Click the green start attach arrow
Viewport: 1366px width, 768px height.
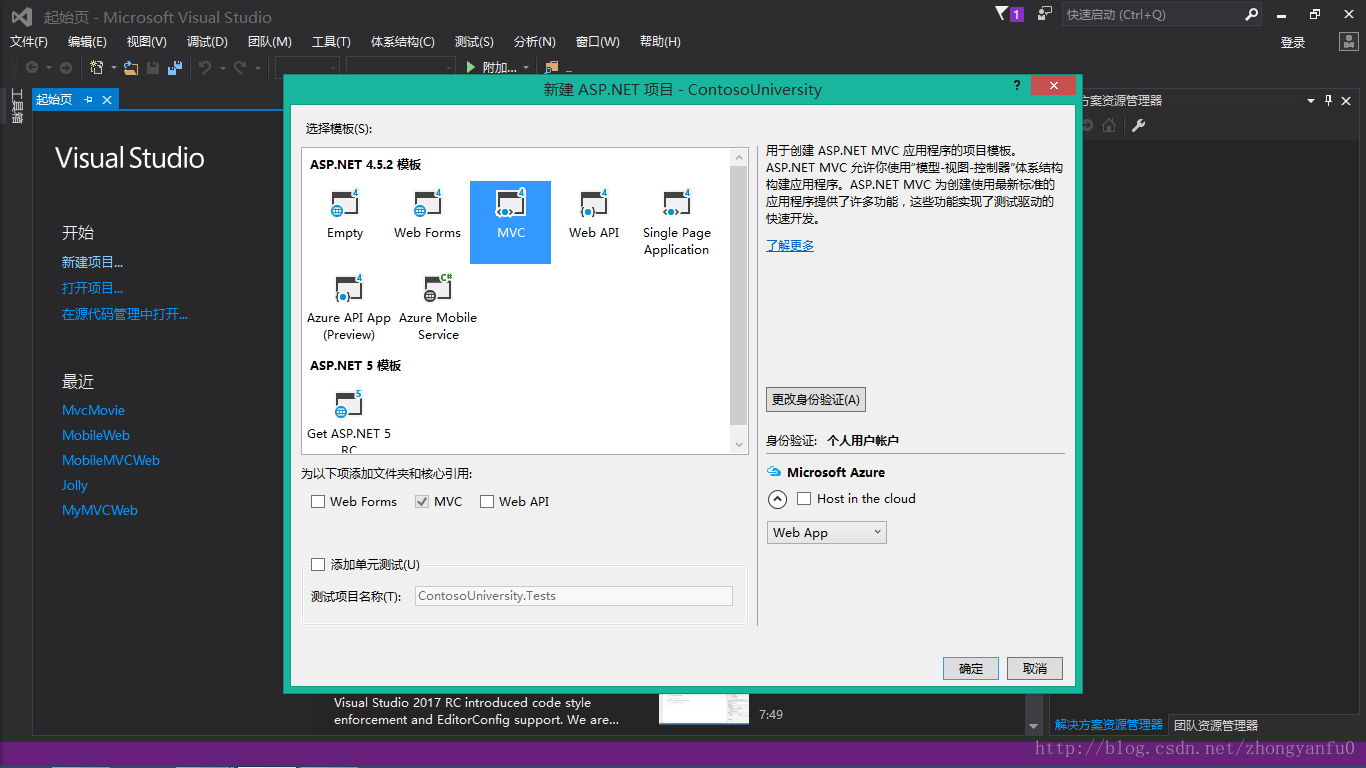(x=471, y=67)
